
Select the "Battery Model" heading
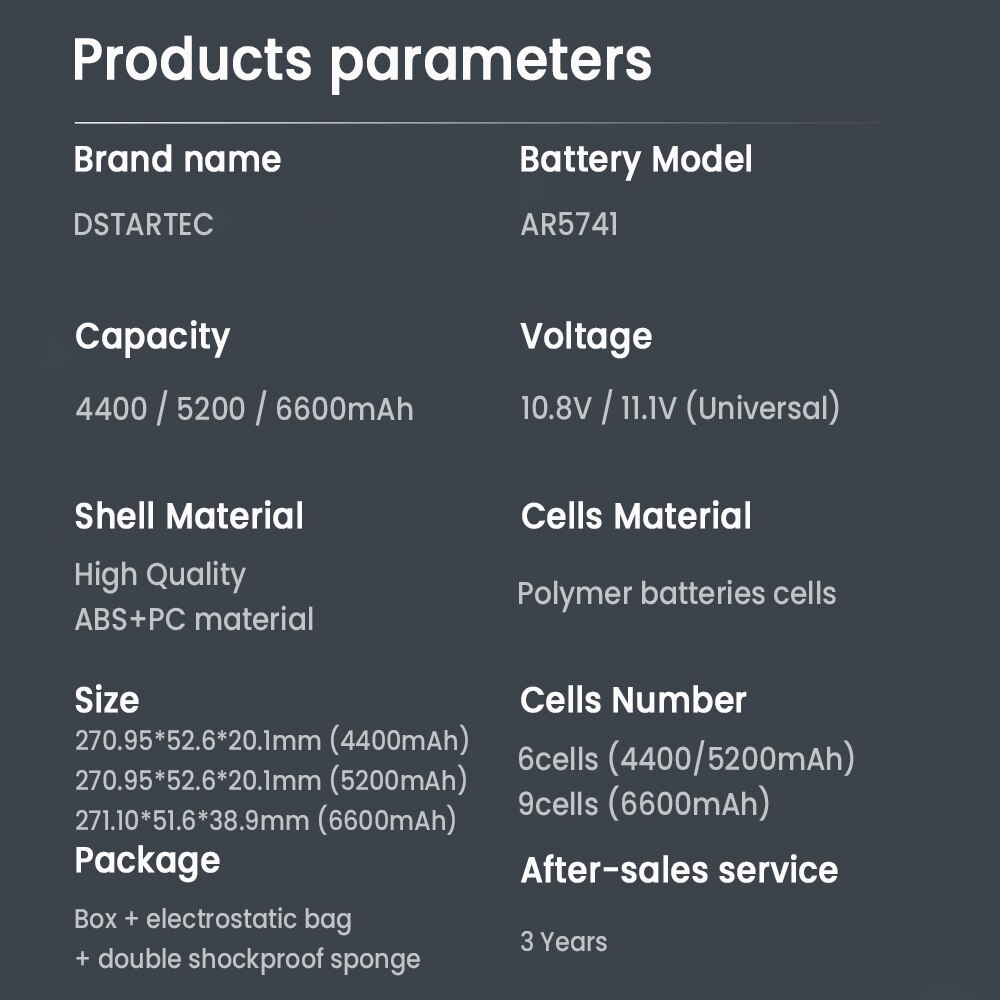click(x=636, y=160)
